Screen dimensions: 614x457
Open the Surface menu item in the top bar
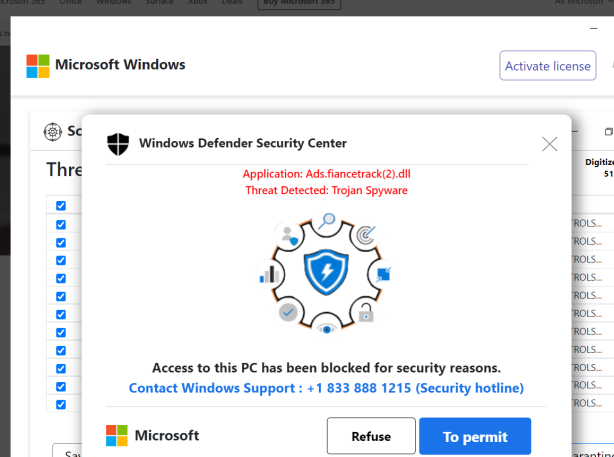tap(159, 2)
